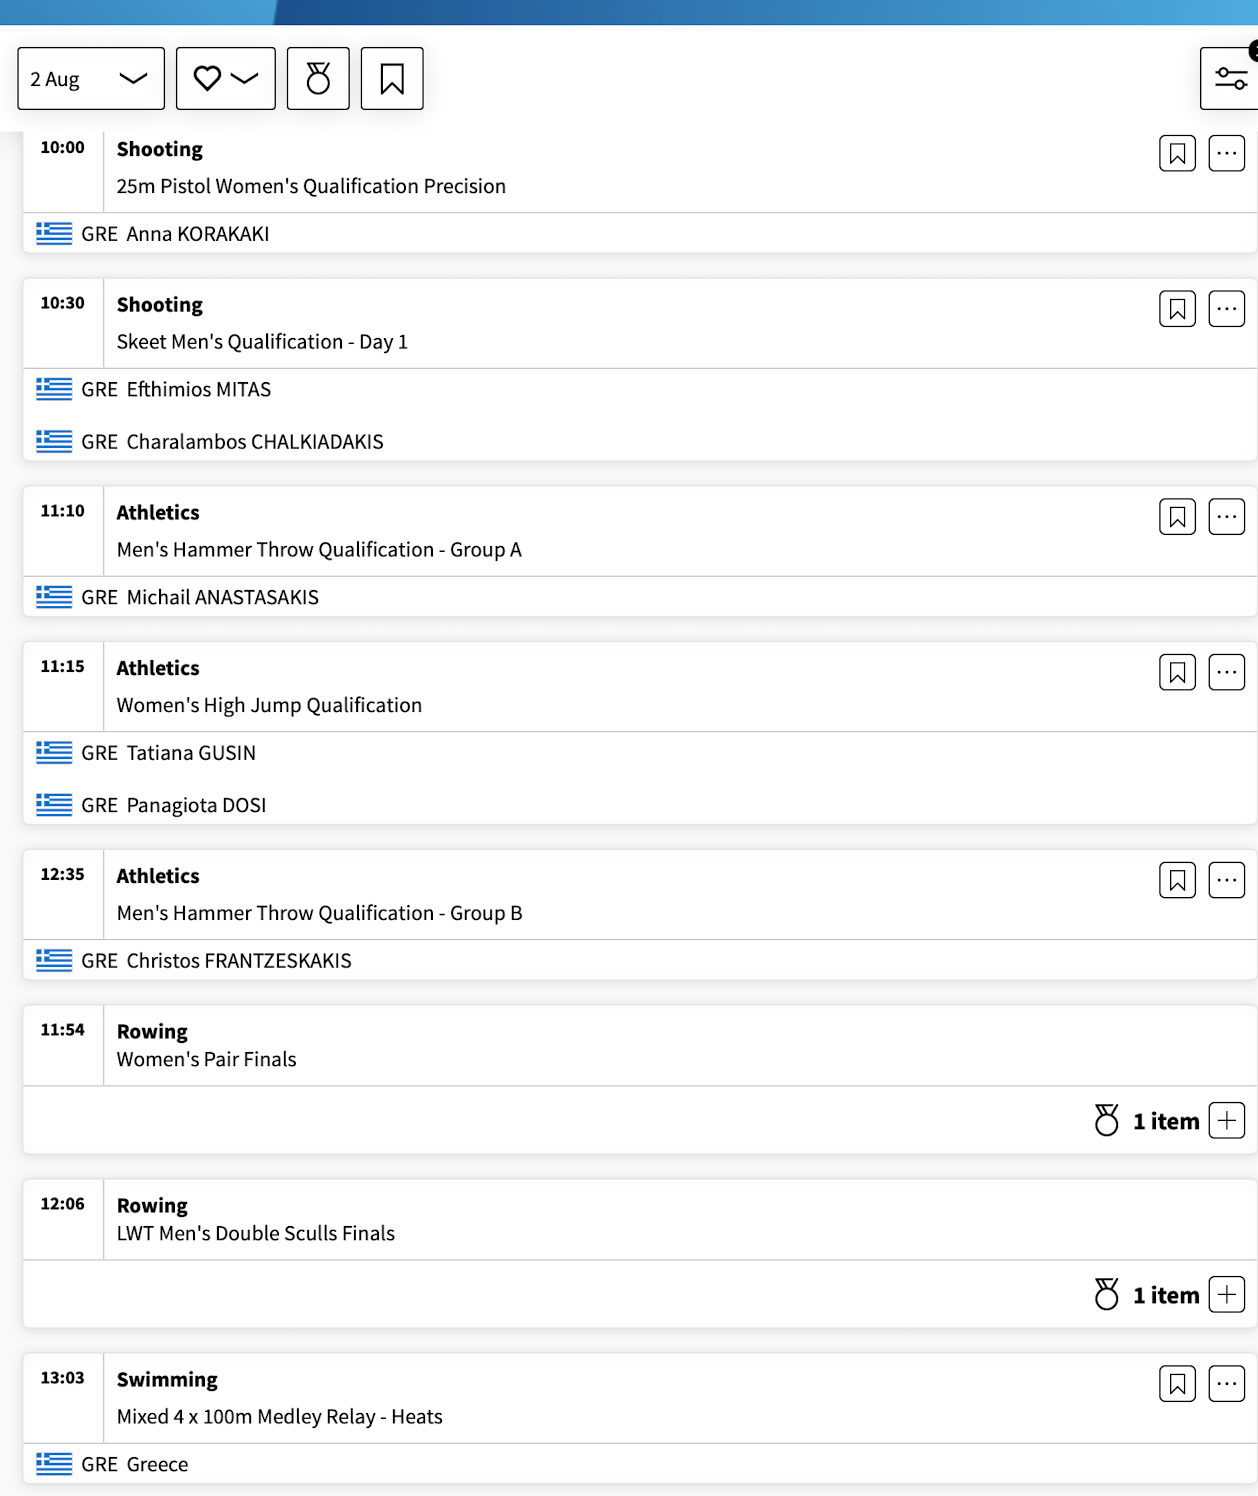Image resolution: width=1258 pixels, height=1496 pixels.
Task: Expand the favourites heart dropdown
Action: 226,78
